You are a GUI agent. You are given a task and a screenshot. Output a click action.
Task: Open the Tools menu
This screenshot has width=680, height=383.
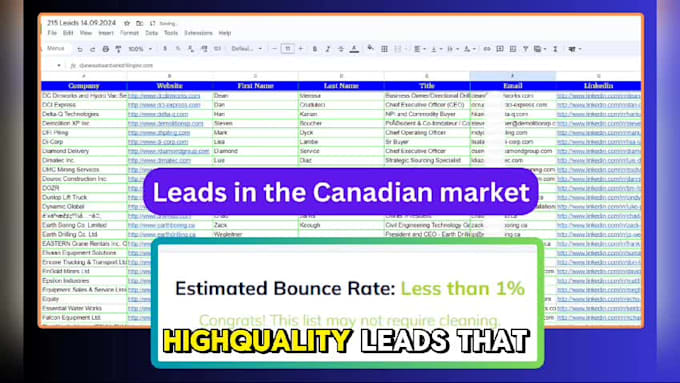(x=171, y=33)
